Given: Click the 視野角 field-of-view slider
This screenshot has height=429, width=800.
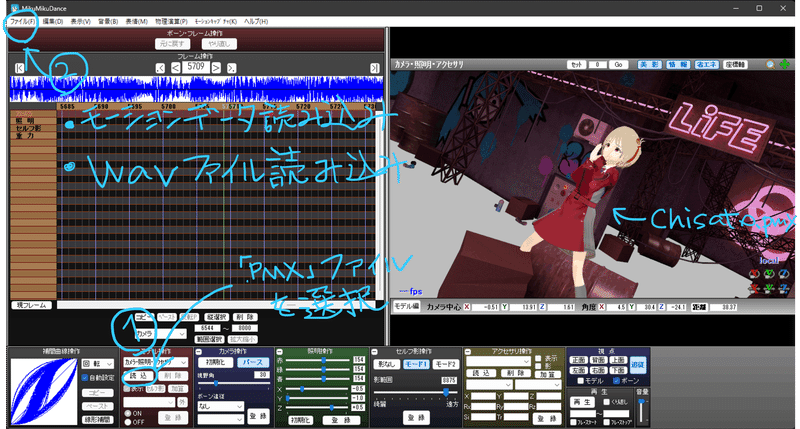Looking at the screenshot, I should pos(233,383).
